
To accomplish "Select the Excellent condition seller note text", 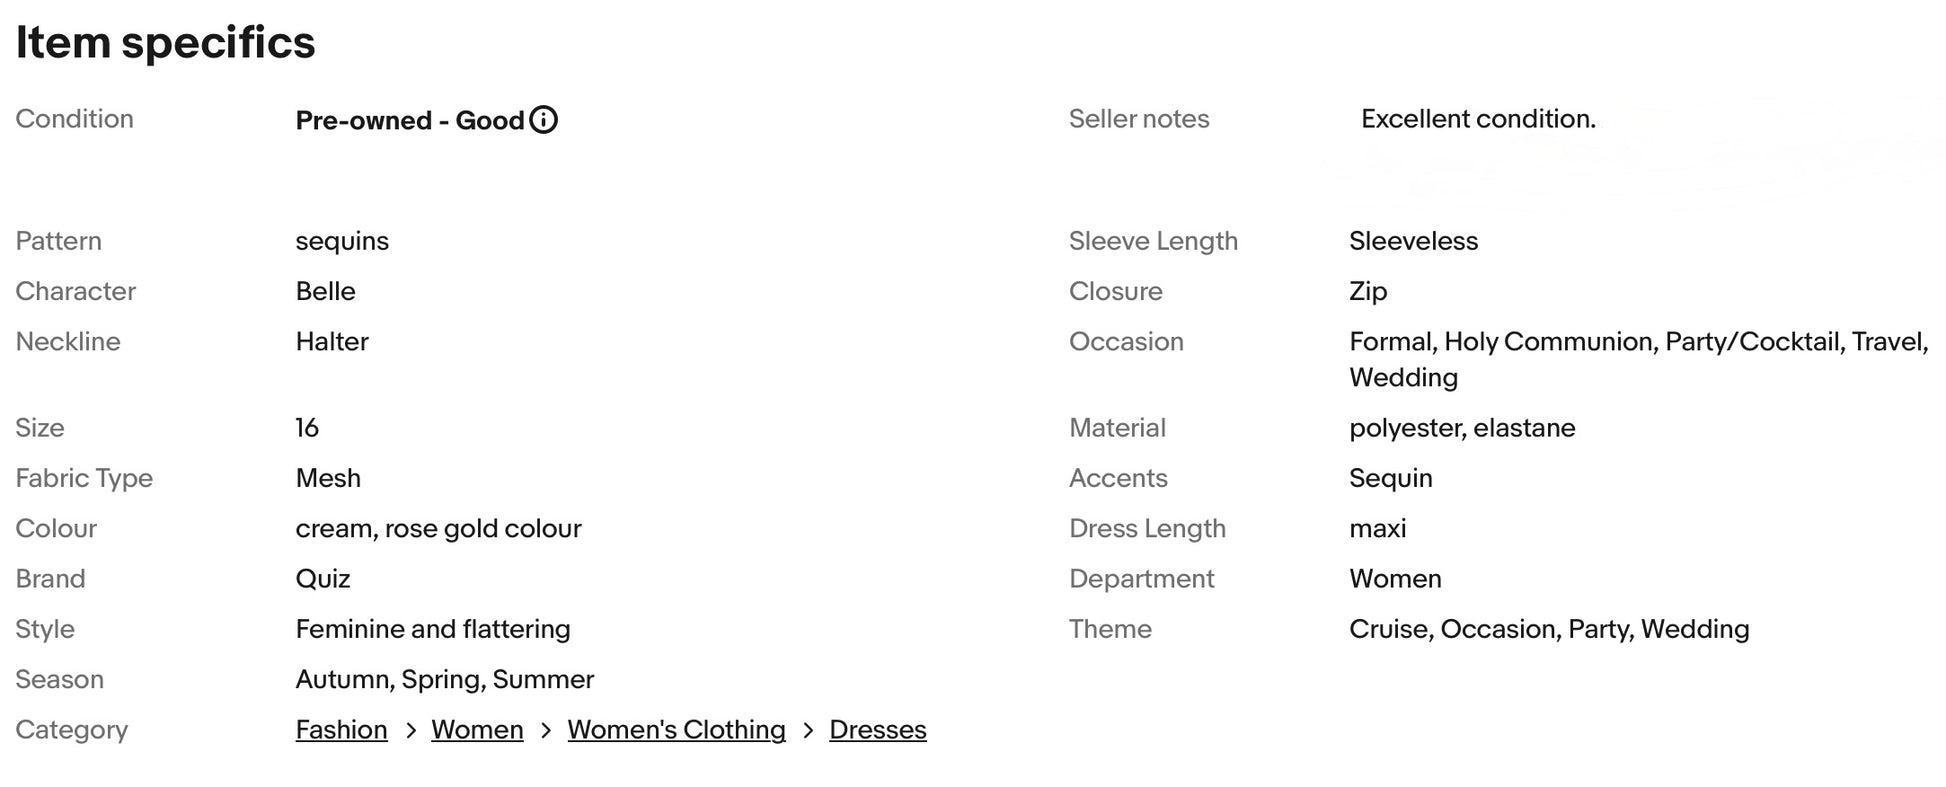I will click(1477, 119).
